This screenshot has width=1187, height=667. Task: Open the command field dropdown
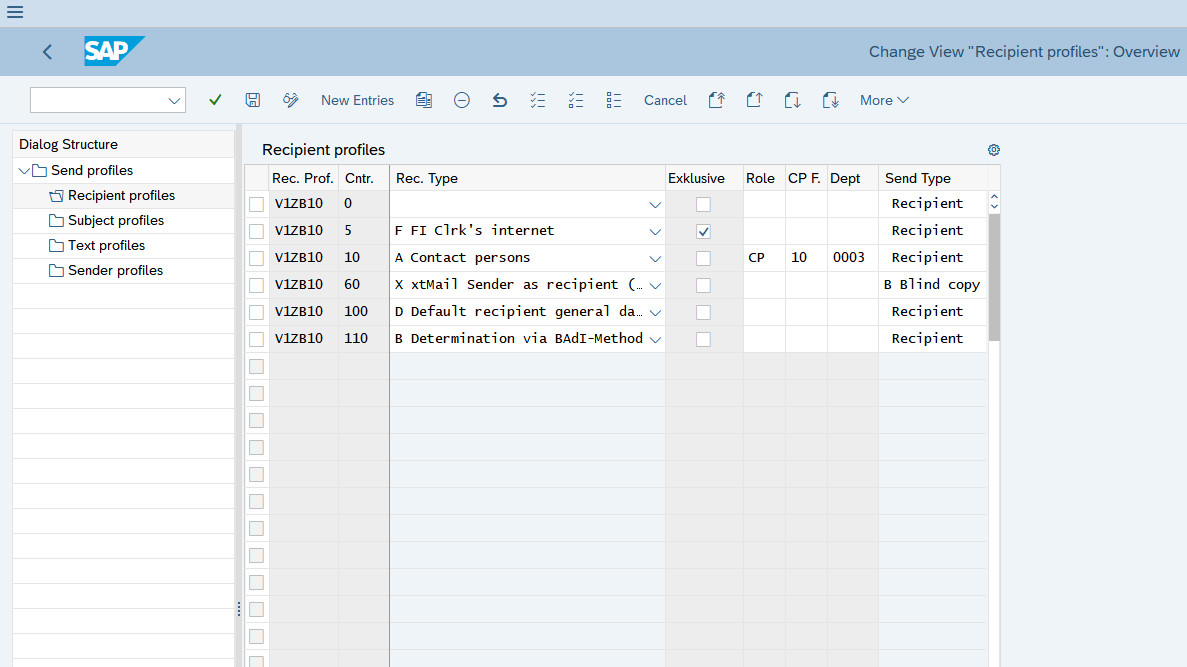click(x=174, y=100)
